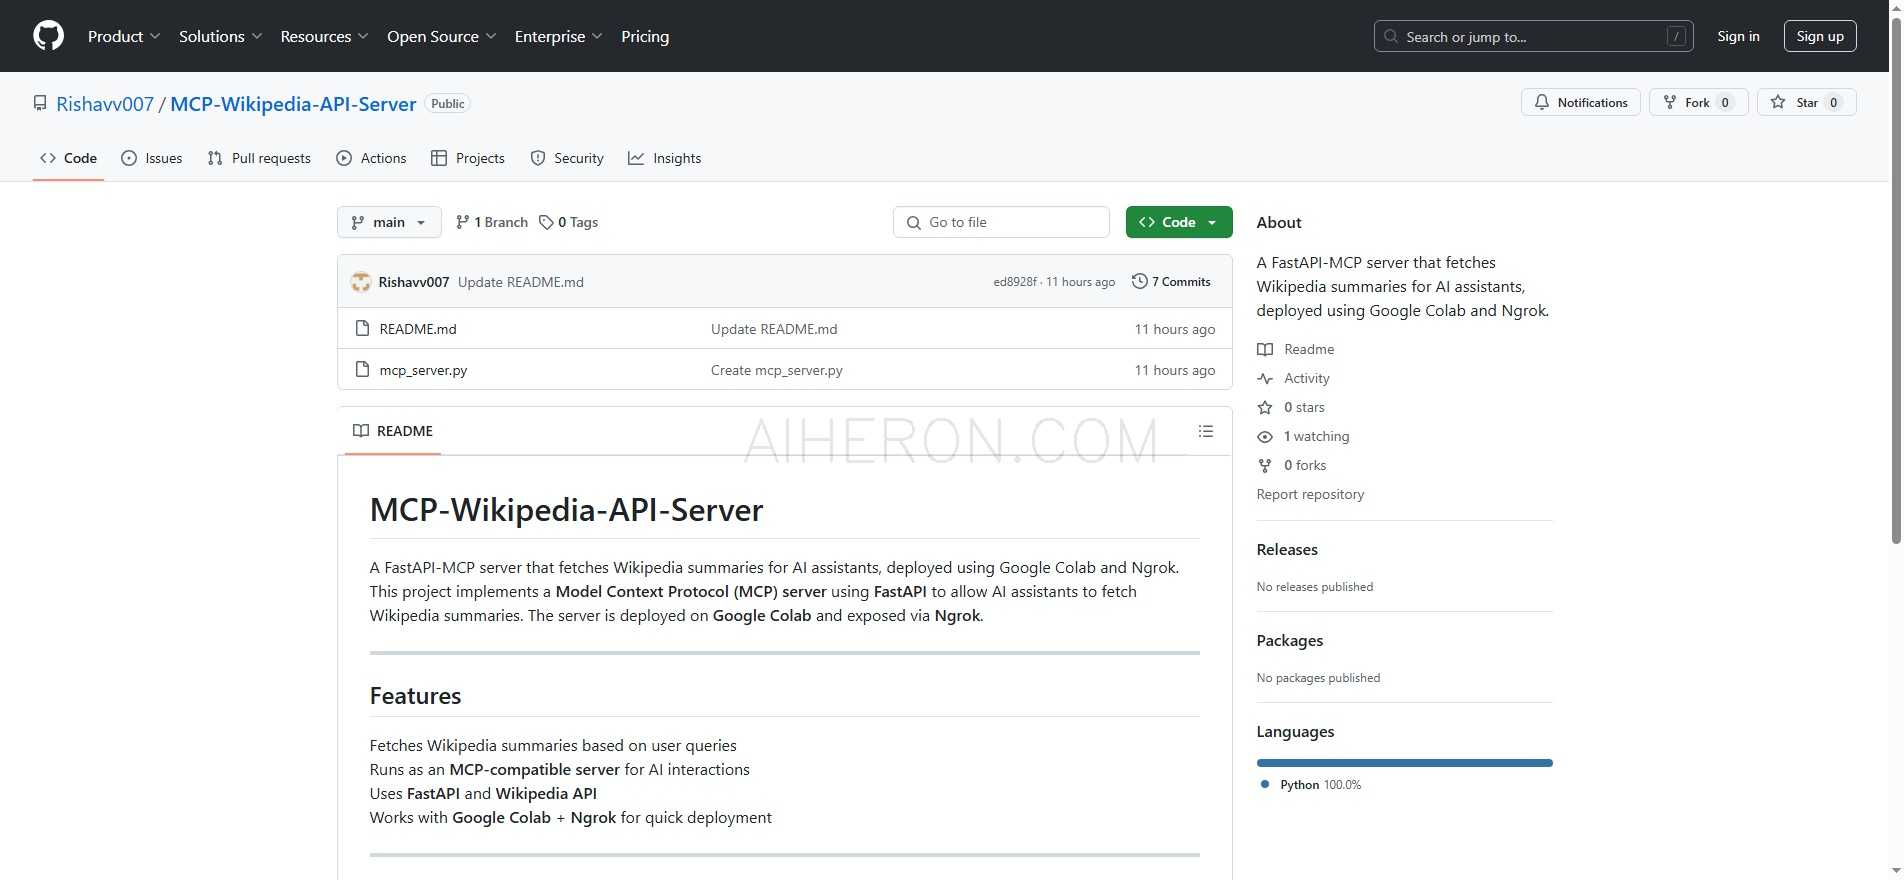Click the Search or jump to field
This screenshot has height=880, width=1904.
[x=1533, y=36]
